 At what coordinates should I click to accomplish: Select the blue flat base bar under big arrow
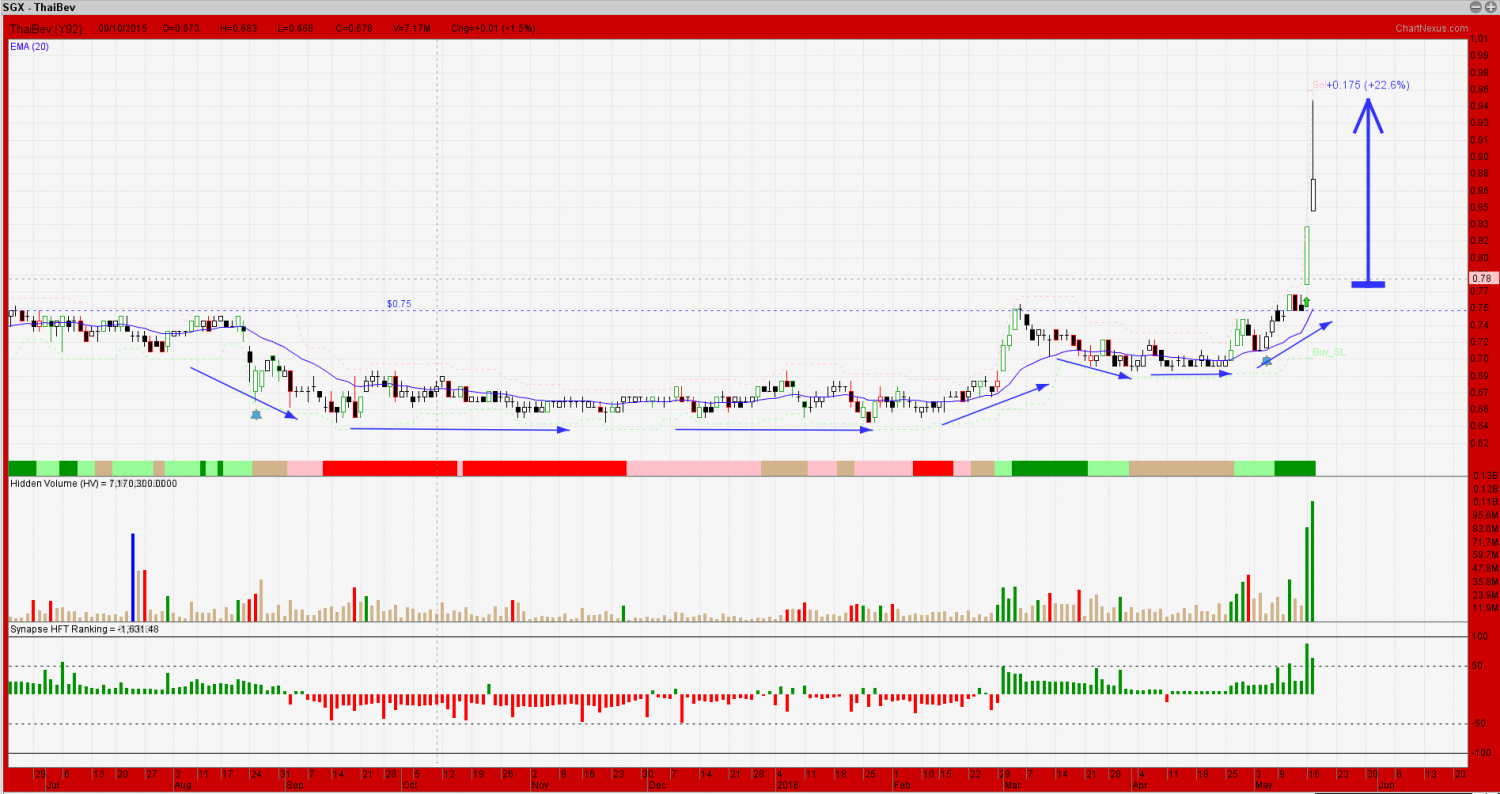pos(1368,285)
